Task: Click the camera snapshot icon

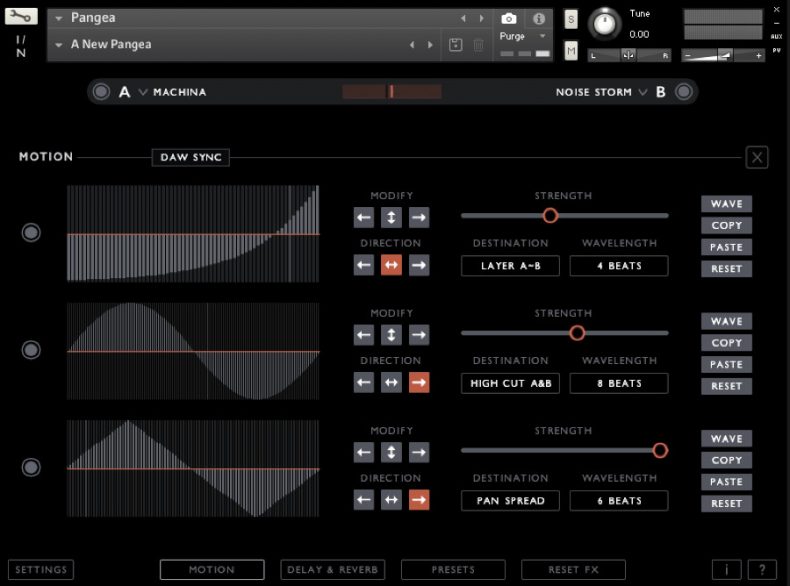Action: [509, 19]
